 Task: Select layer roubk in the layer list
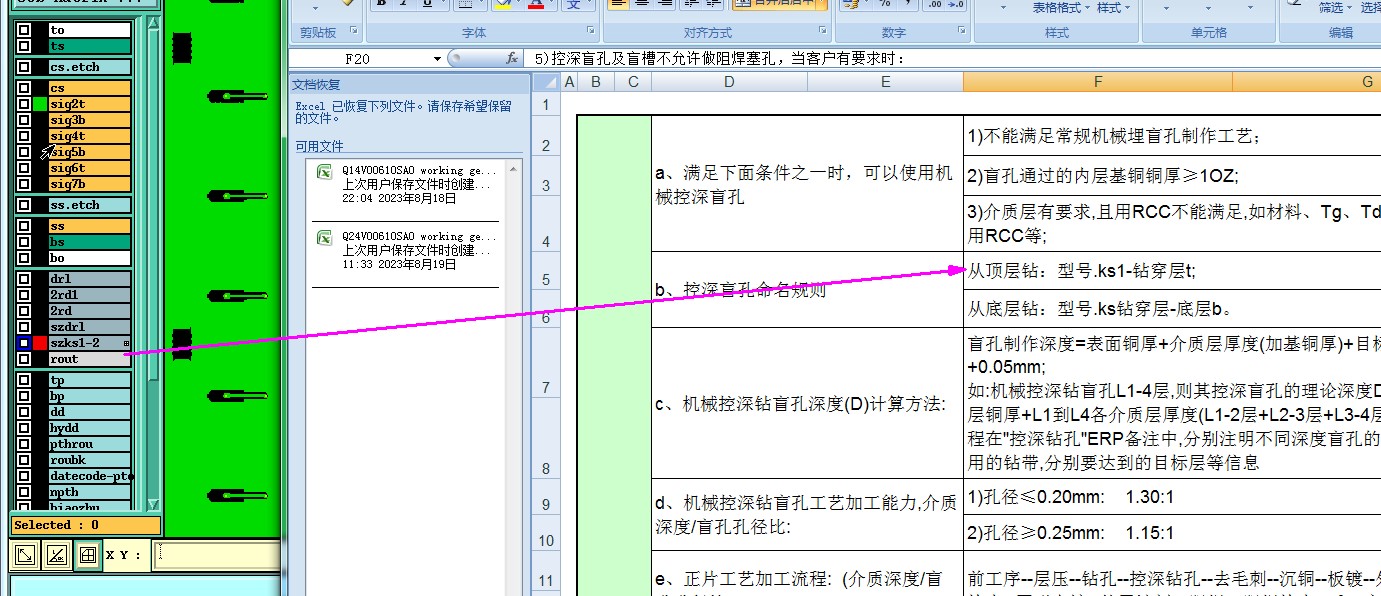coord(90,460)
